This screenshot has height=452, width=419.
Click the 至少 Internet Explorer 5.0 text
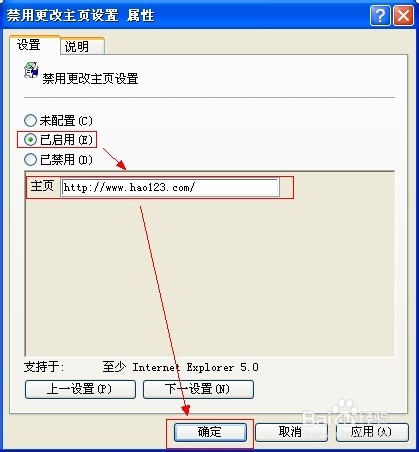tap(180, 367)
